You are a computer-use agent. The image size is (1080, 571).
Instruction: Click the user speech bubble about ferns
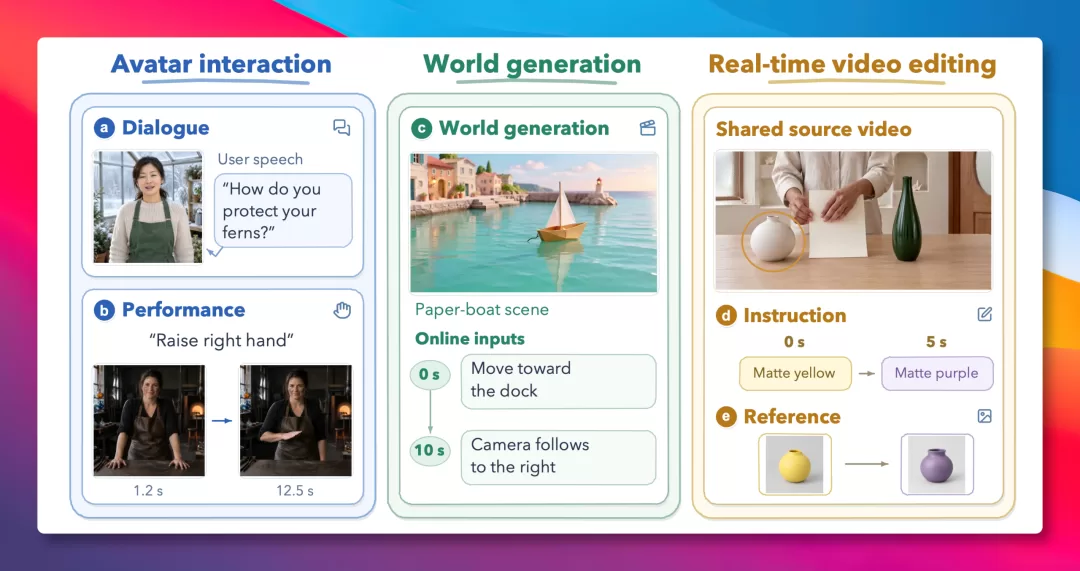coord(283,210)
